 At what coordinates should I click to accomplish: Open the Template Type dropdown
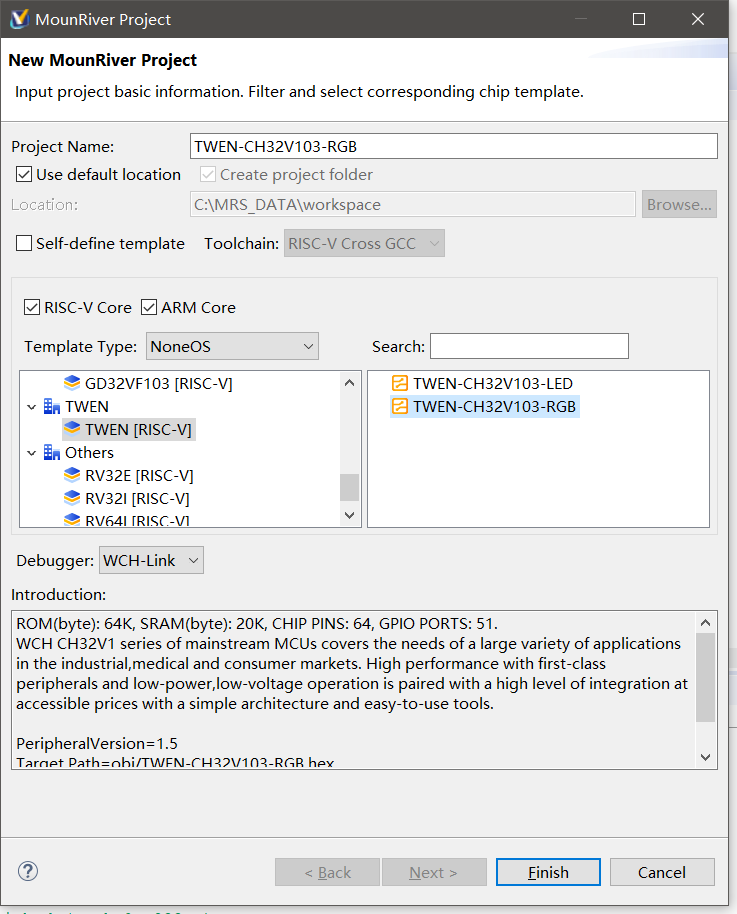(232, 347)
